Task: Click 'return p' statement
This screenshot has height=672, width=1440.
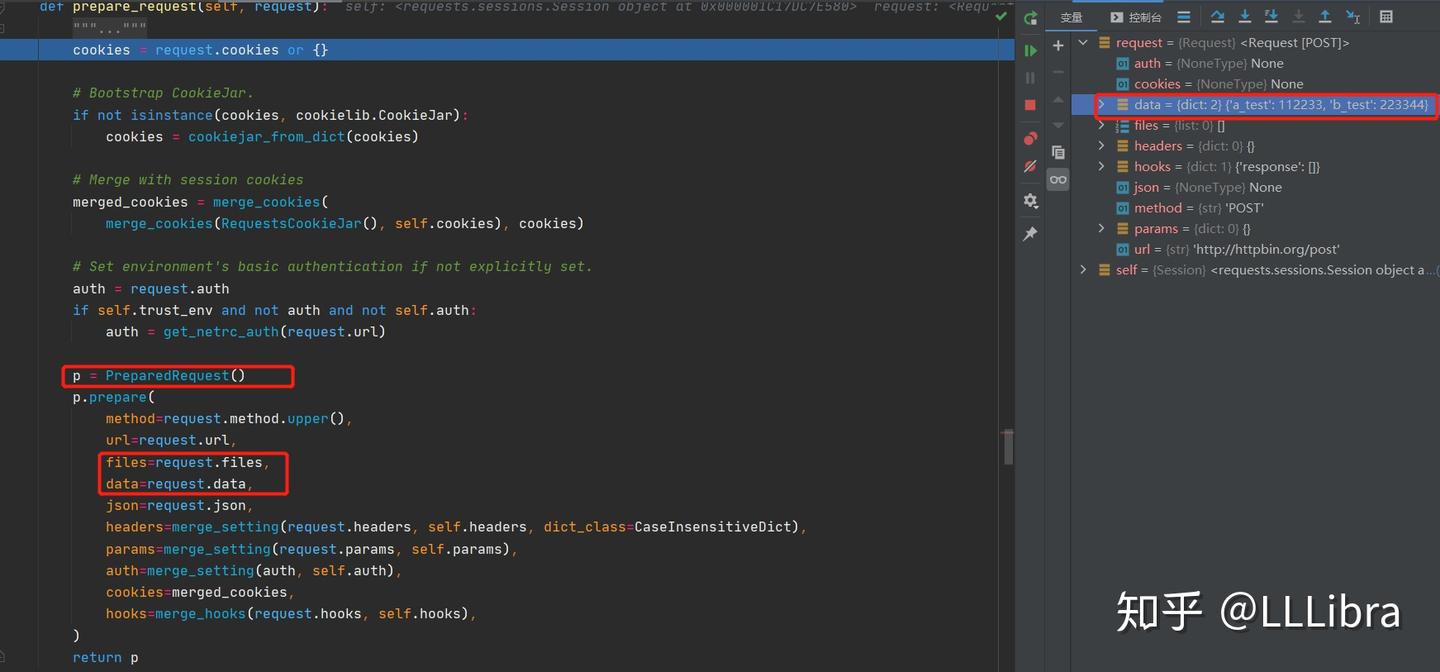Action: pyautogui.click(x=106, y=658)
